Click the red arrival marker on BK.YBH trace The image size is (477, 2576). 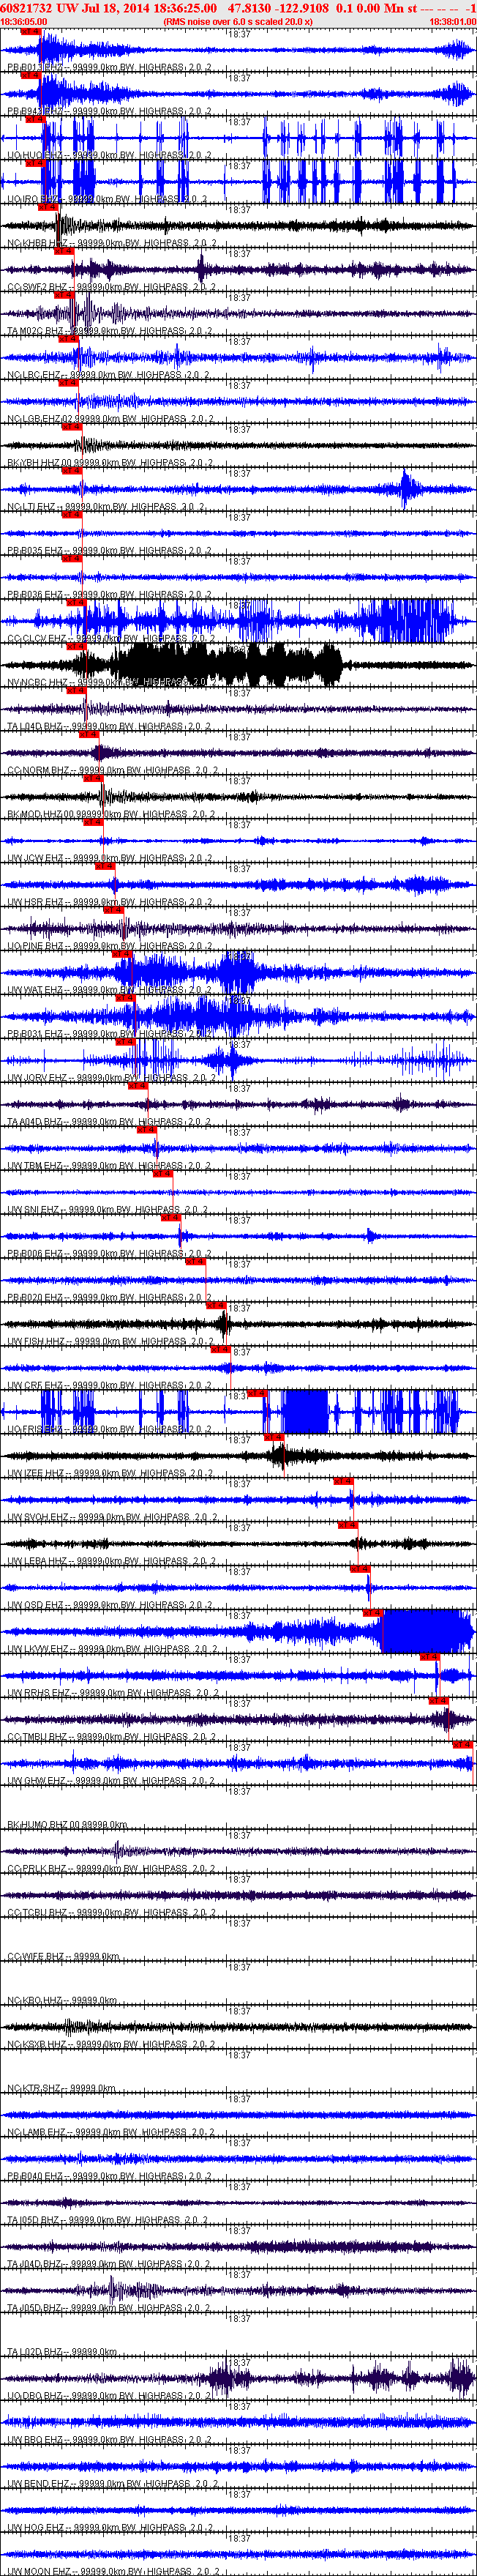pyautogui.click(x=71, y=427)
